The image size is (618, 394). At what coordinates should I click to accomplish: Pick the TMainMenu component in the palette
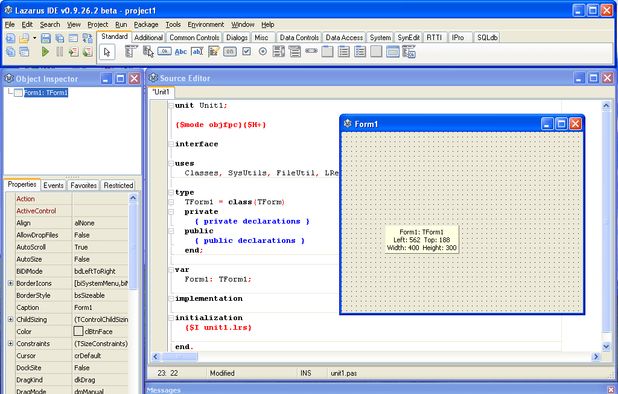coord(131,52)
